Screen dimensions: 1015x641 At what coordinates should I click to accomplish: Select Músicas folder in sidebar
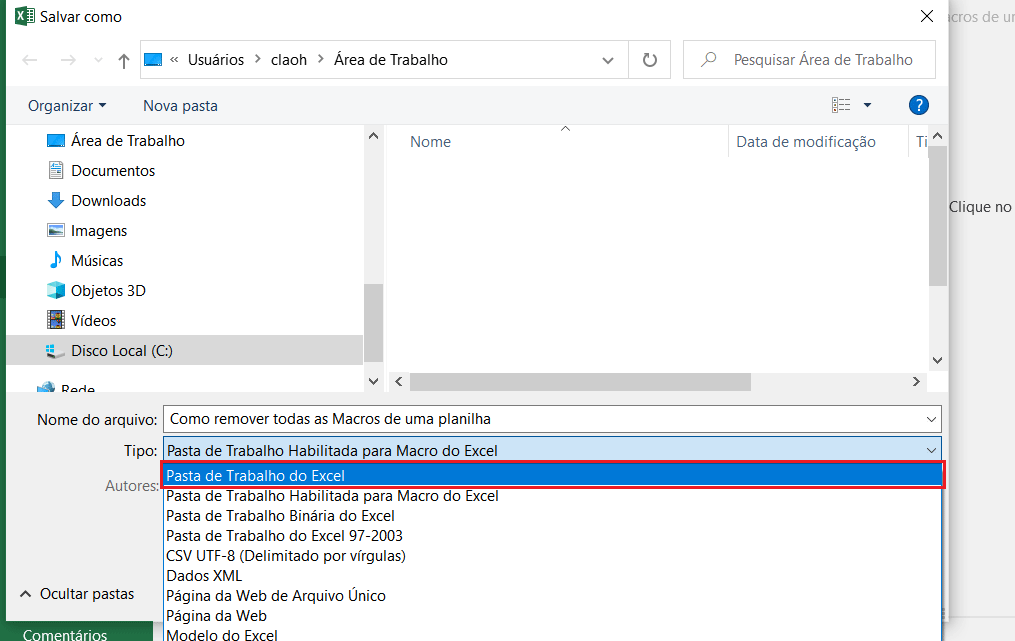pos(97,261)
